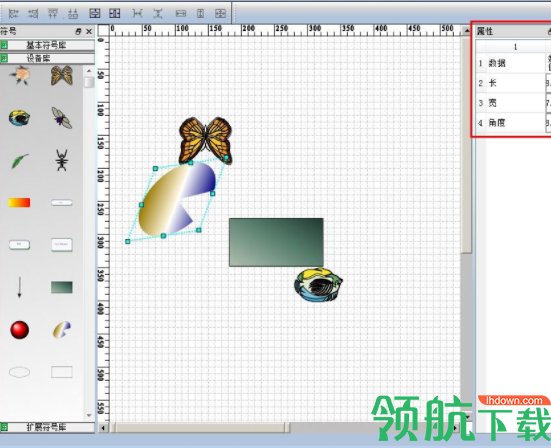This screenshot has height=448, width=551.
Task: Select the green gradient rectangle symbol
Action: (x=62, y=287)
